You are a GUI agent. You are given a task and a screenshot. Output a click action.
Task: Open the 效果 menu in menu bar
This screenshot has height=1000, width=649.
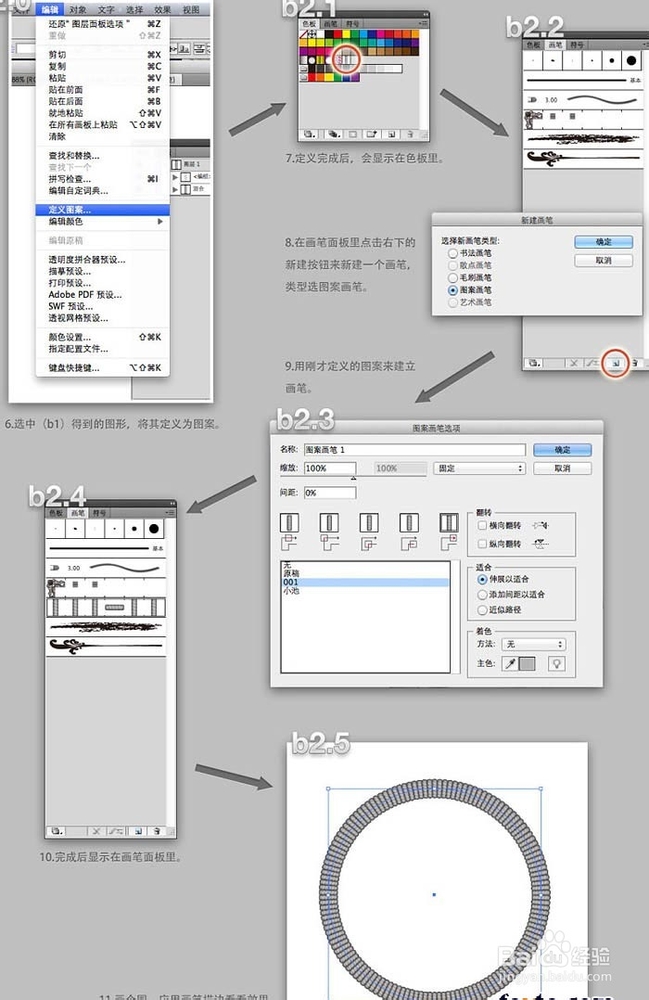(x=163, y=10)
